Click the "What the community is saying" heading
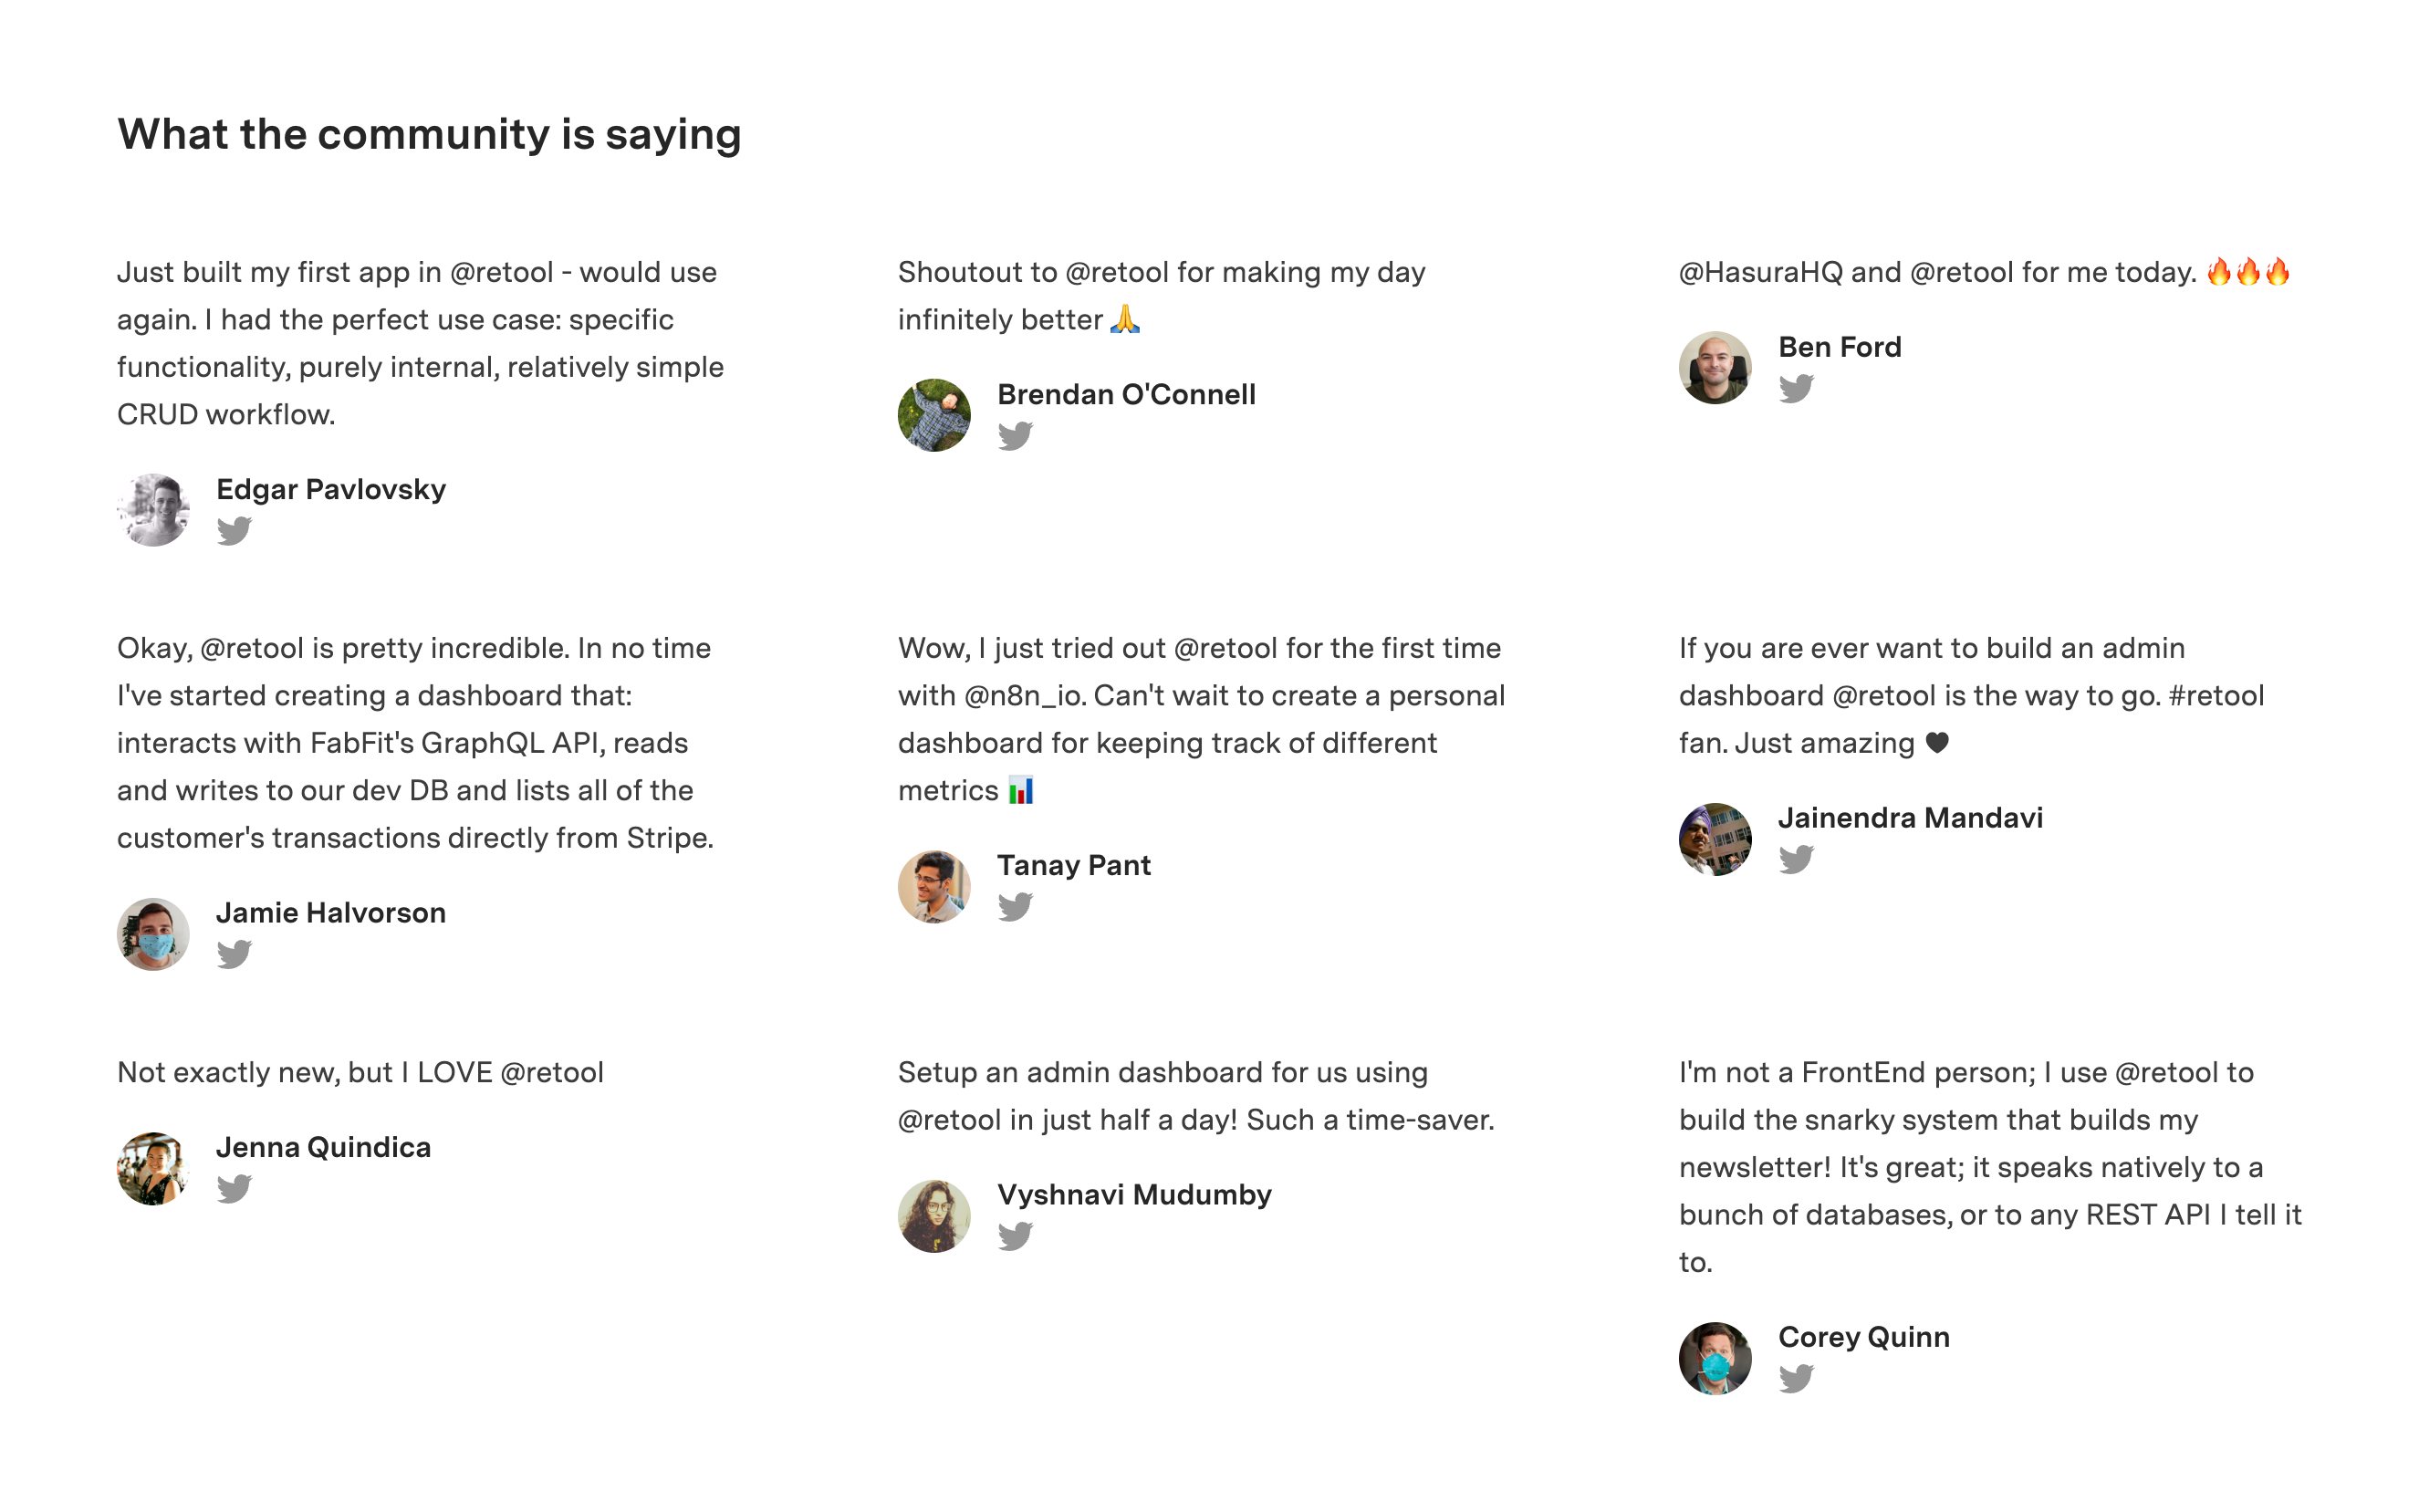Image resolution: width=2419 pixels, height=1512 pixels. tap(429, 134)
